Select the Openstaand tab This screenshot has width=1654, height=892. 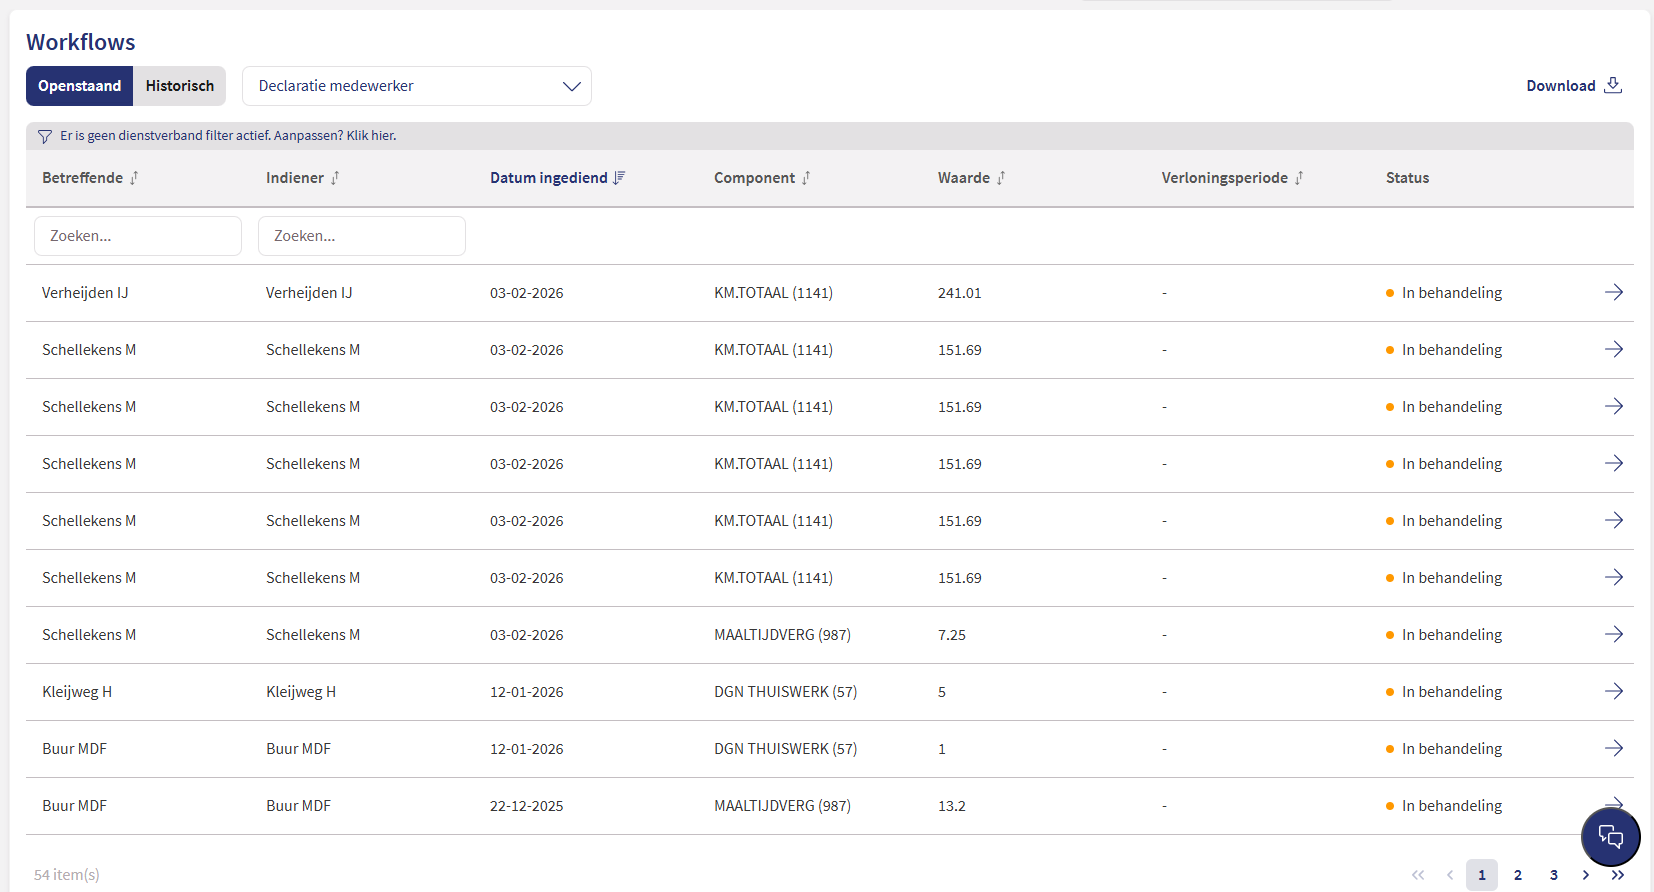pyautogui.click(x=80, y=86)
